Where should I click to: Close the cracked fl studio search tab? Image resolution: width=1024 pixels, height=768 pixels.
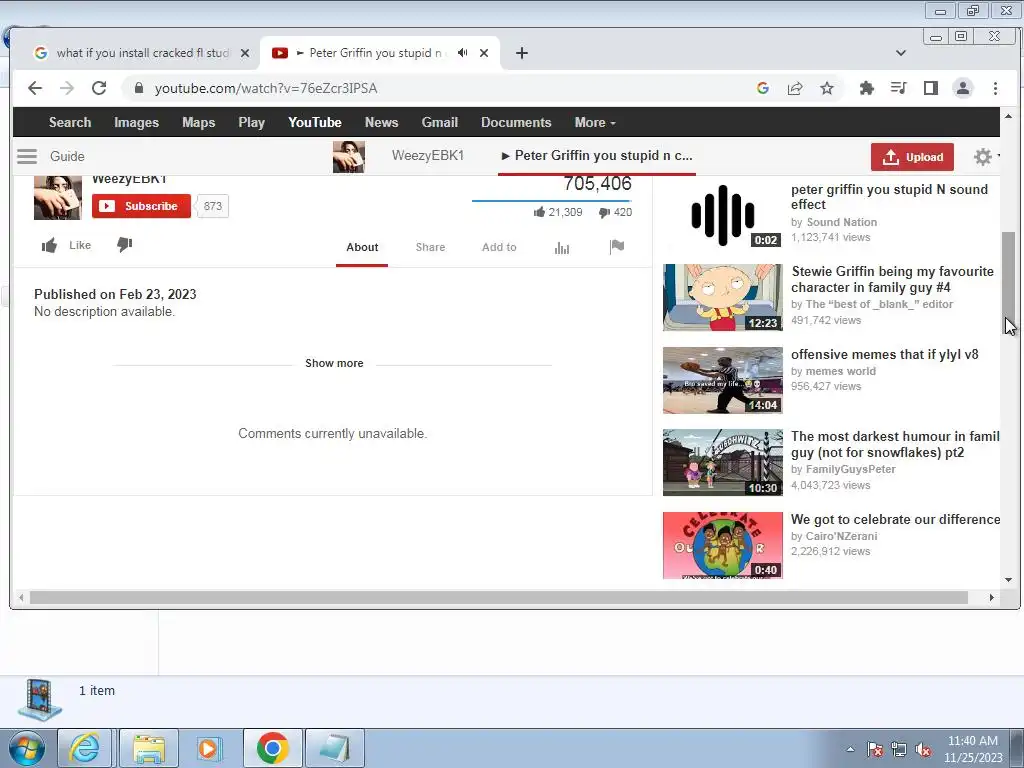pos(245,53)
